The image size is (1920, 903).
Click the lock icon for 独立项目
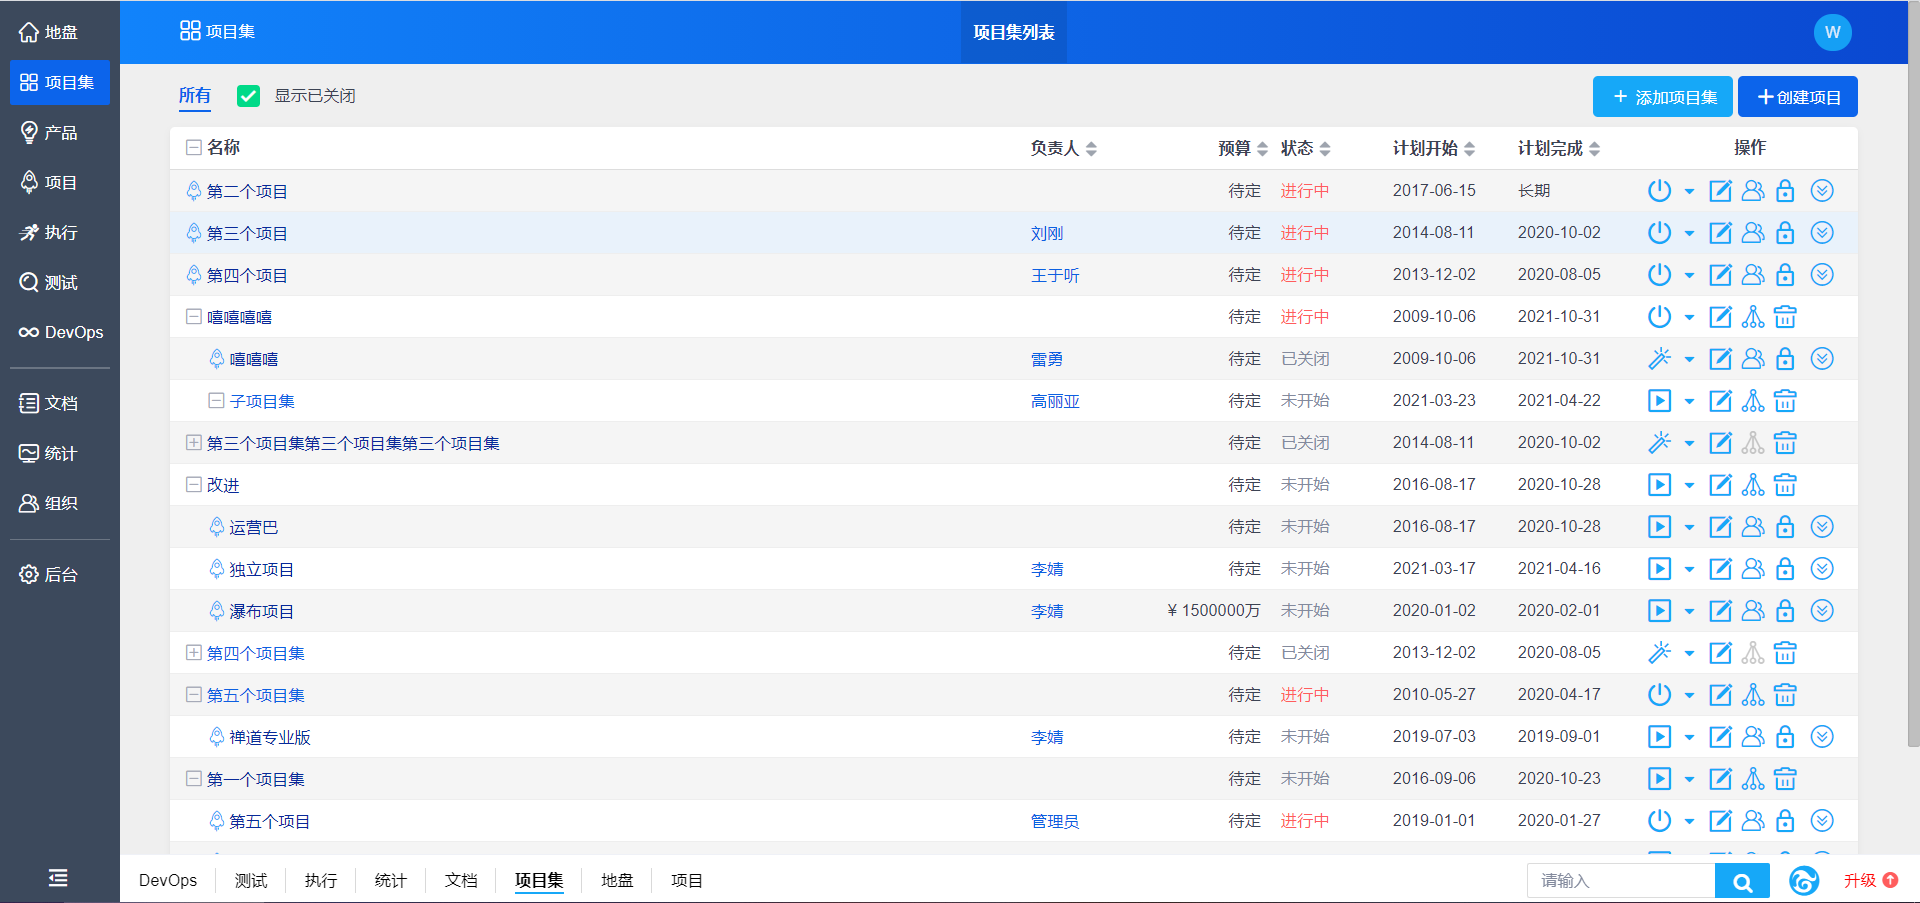1785,569
